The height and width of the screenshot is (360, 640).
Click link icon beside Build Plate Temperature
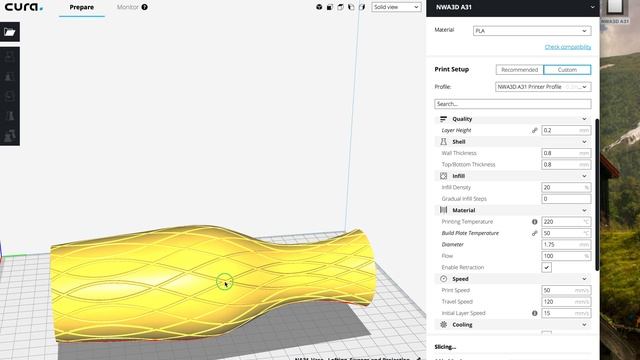tap(534, 233)
